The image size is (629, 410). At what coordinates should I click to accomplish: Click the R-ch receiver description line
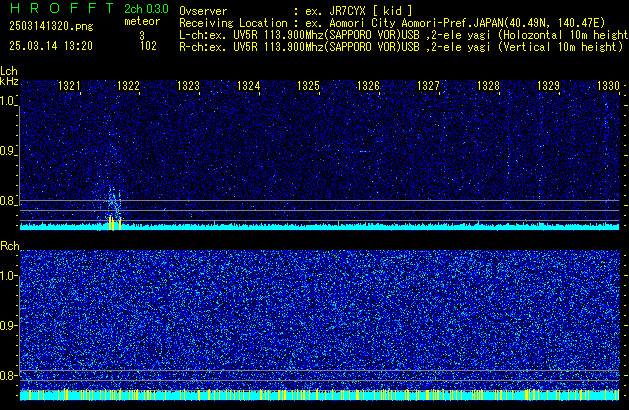[x=401, y=47]
